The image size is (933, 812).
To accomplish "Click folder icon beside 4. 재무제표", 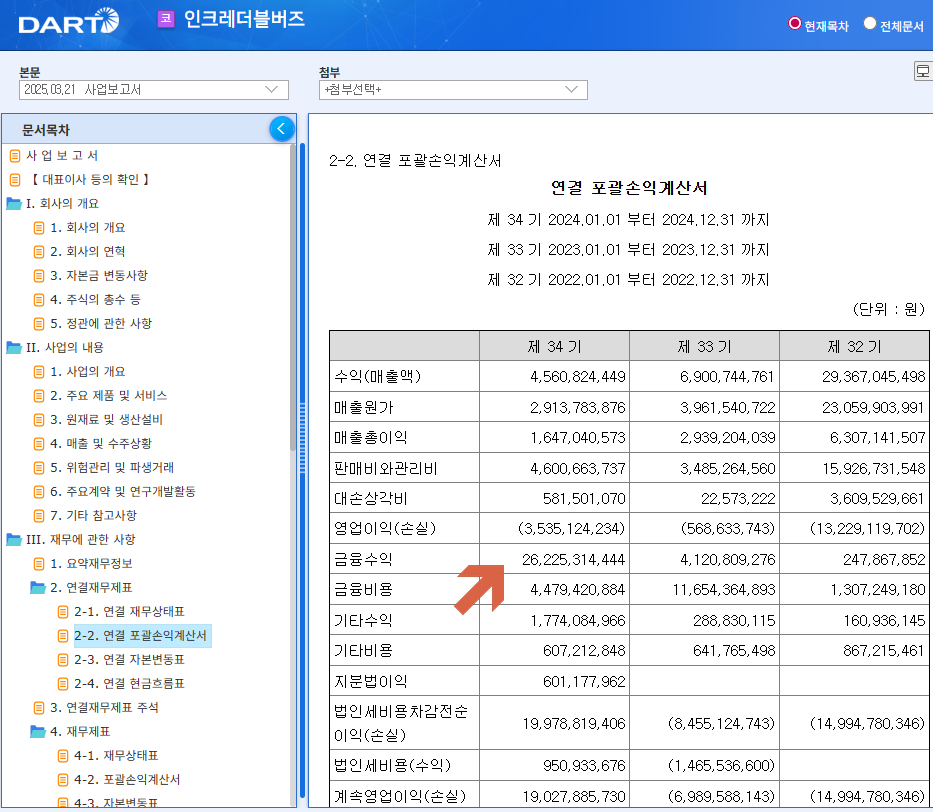I will click(x=37, y=731).
